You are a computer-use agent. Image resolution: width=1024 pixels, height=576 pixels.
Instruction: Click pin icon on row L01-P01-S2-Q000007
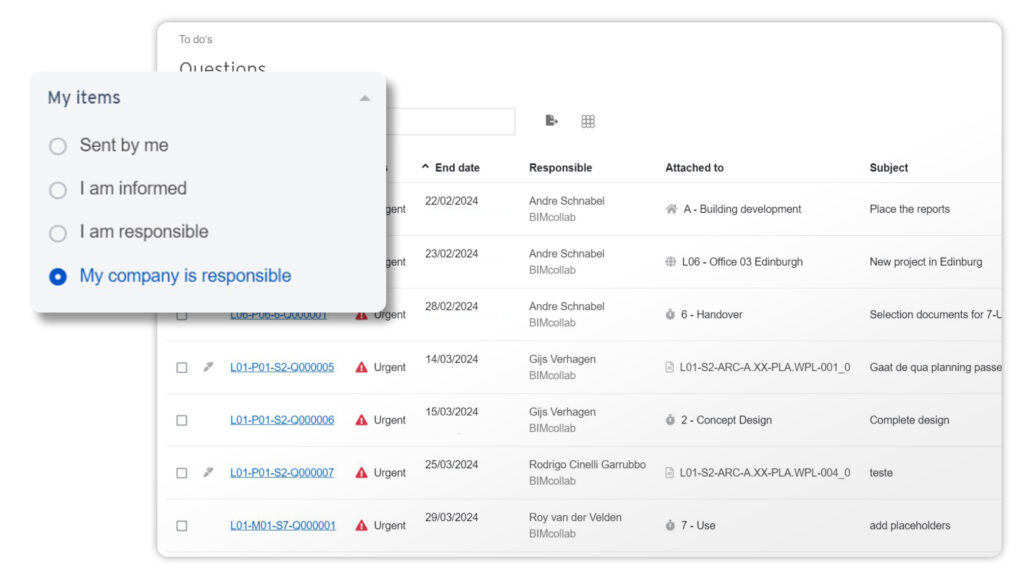click(x=208, y=472)
